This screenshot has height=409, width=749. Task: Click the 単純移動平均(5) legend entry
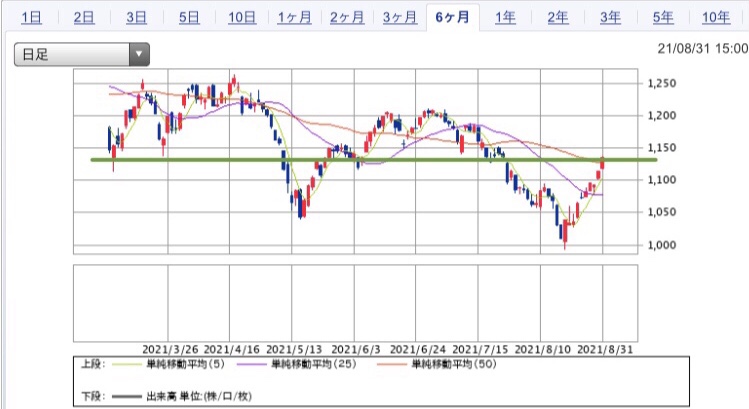tap(185, 365)
